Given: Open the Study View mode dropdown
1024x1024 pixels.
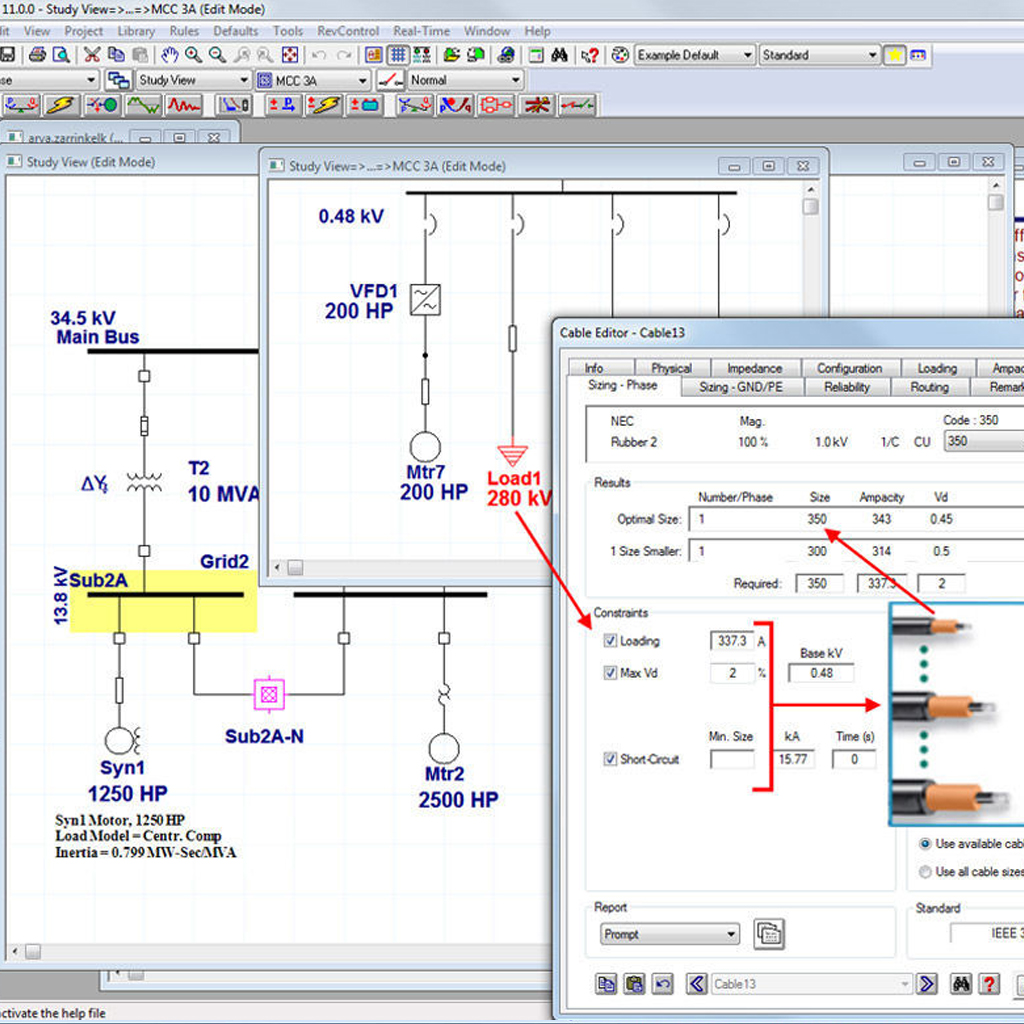Looking at the screenshot, I should [242, 80].
